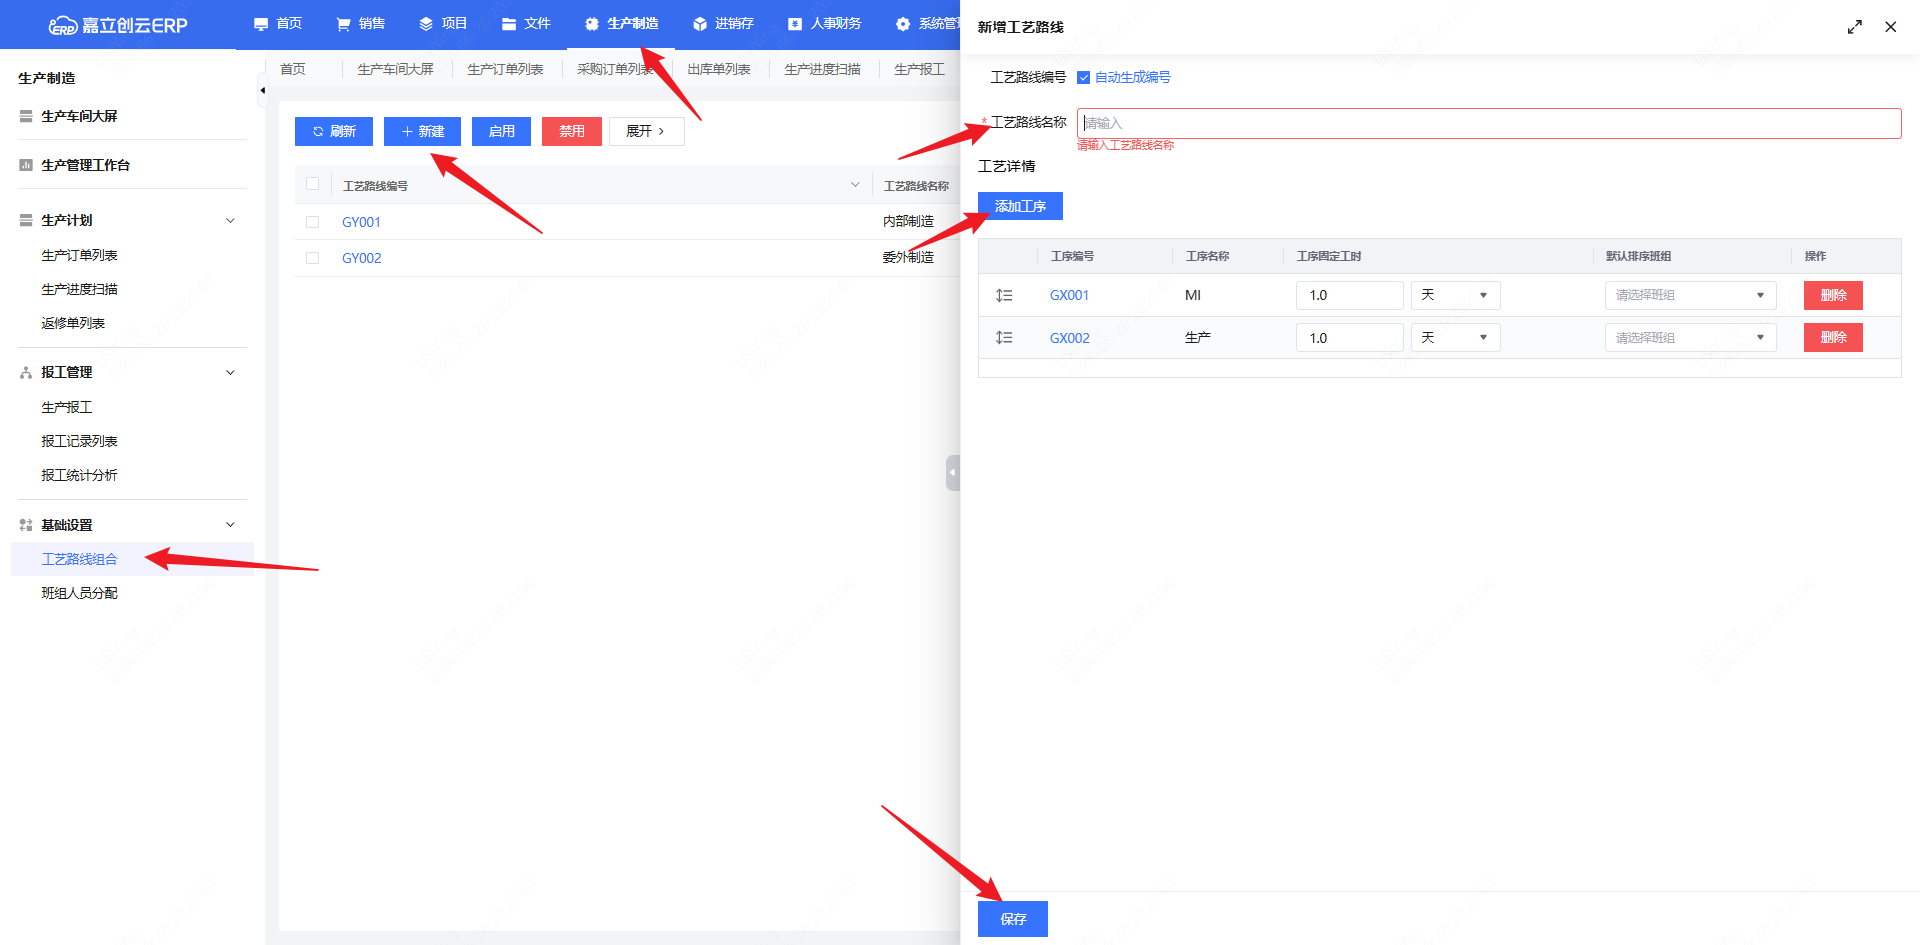Click the GX002 row drag-sort icon

click(1004, 338)
